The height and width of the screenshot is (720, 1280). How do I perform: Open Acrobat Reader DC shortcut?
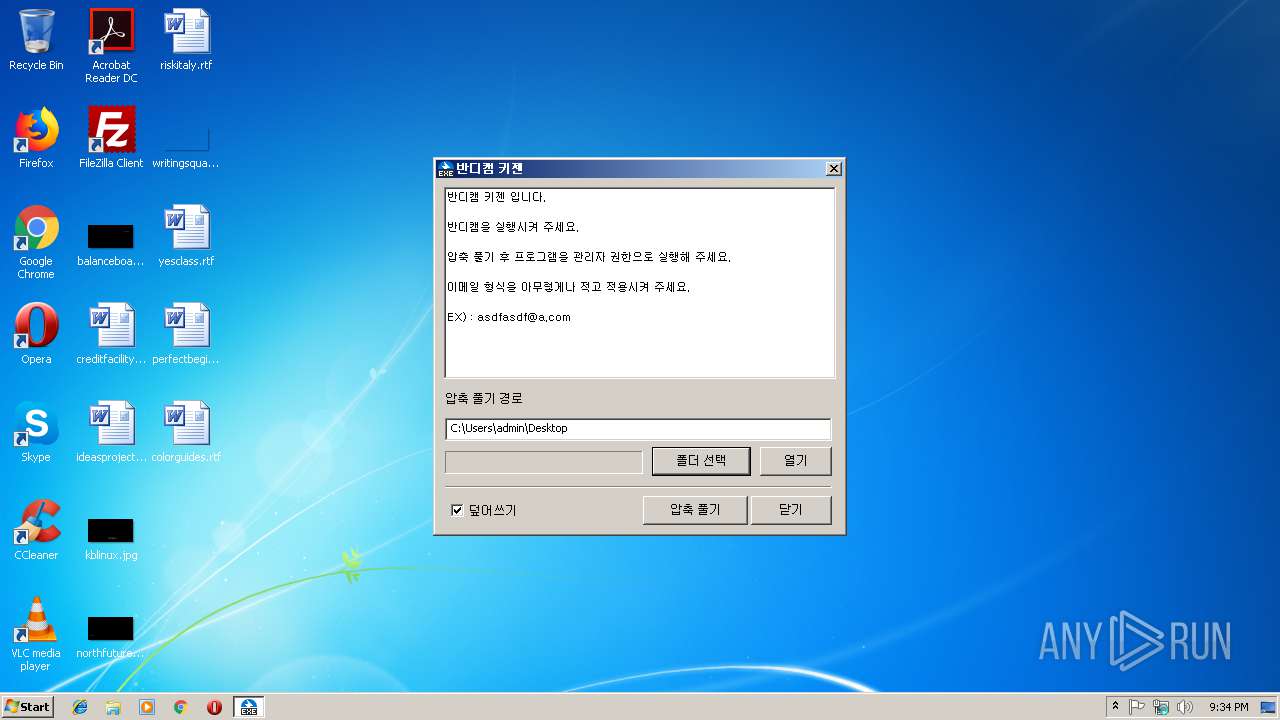coord(111,46)
